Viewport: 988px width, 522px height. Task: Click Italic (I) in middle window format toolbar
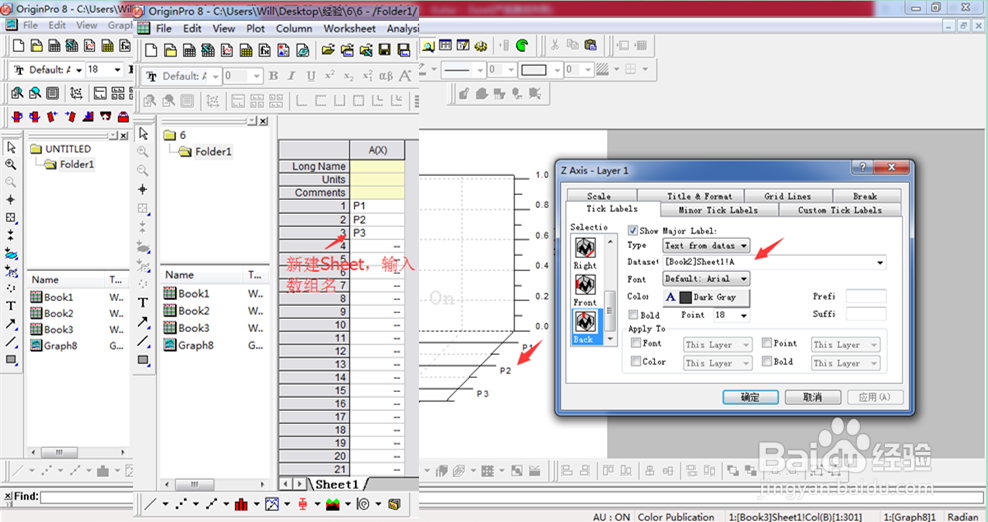pyautogui.click(x=292, y=76)
